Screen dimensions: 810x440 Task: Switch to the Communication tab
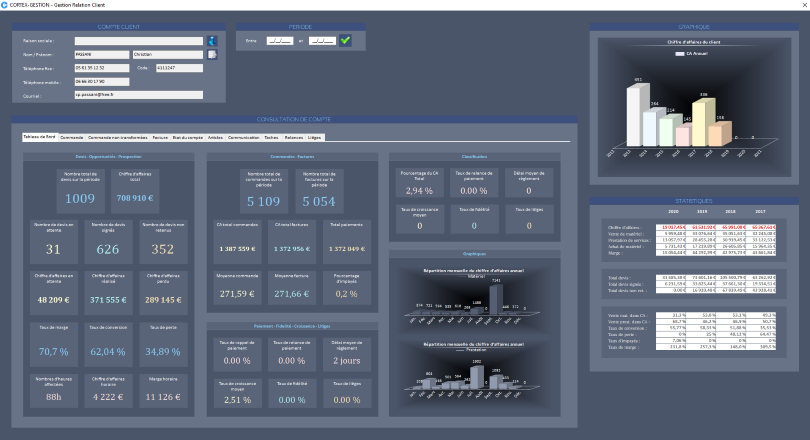pos(244,137)
